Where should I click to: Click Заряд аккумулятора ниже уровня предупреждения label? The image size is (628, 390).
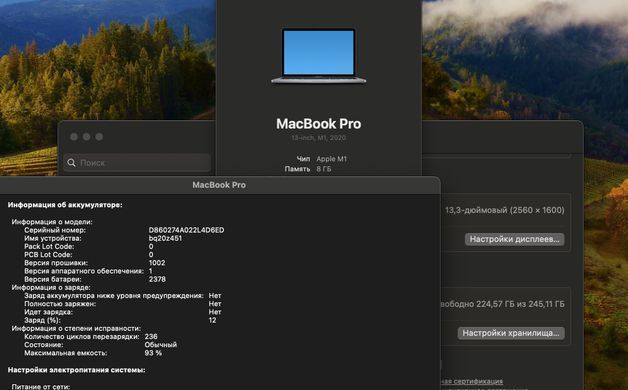click(114, 296)
